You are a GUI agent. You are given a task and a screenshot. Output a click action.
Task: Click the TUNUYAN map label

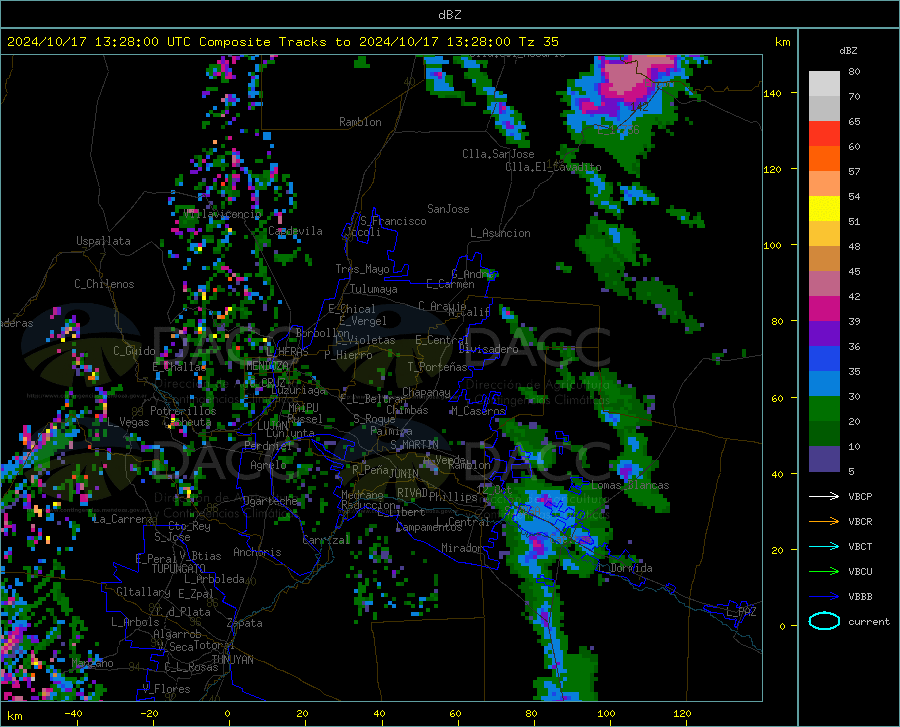232,660
